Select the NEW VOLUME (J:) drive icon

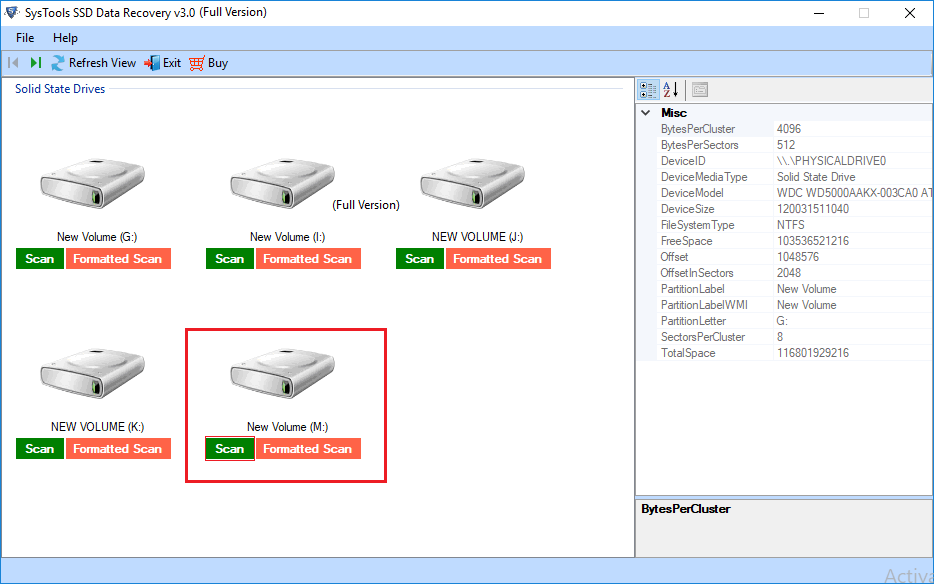tap(472, 183)
